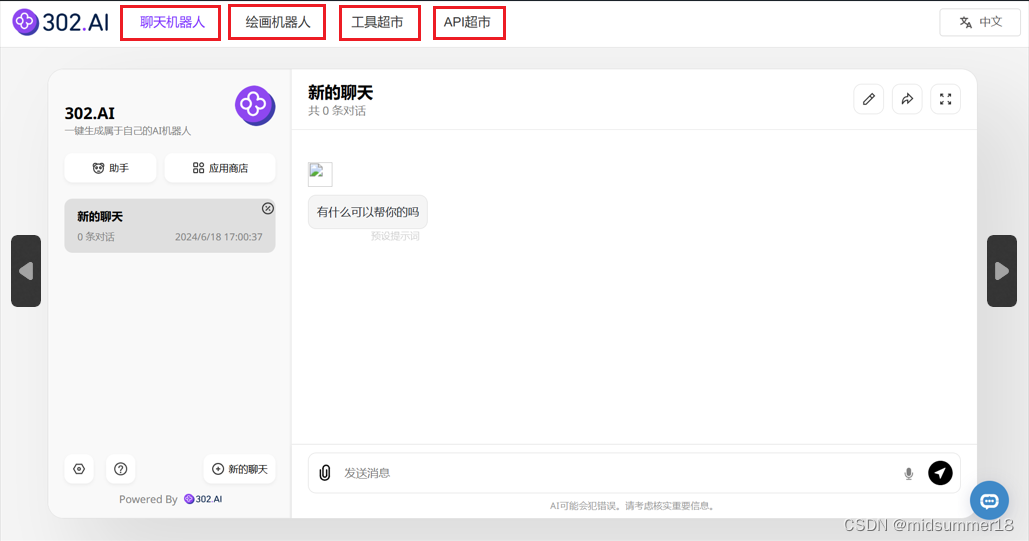Click the 302.AI logo in header
The image size is (1029, 541).
[x=60, y=22]
